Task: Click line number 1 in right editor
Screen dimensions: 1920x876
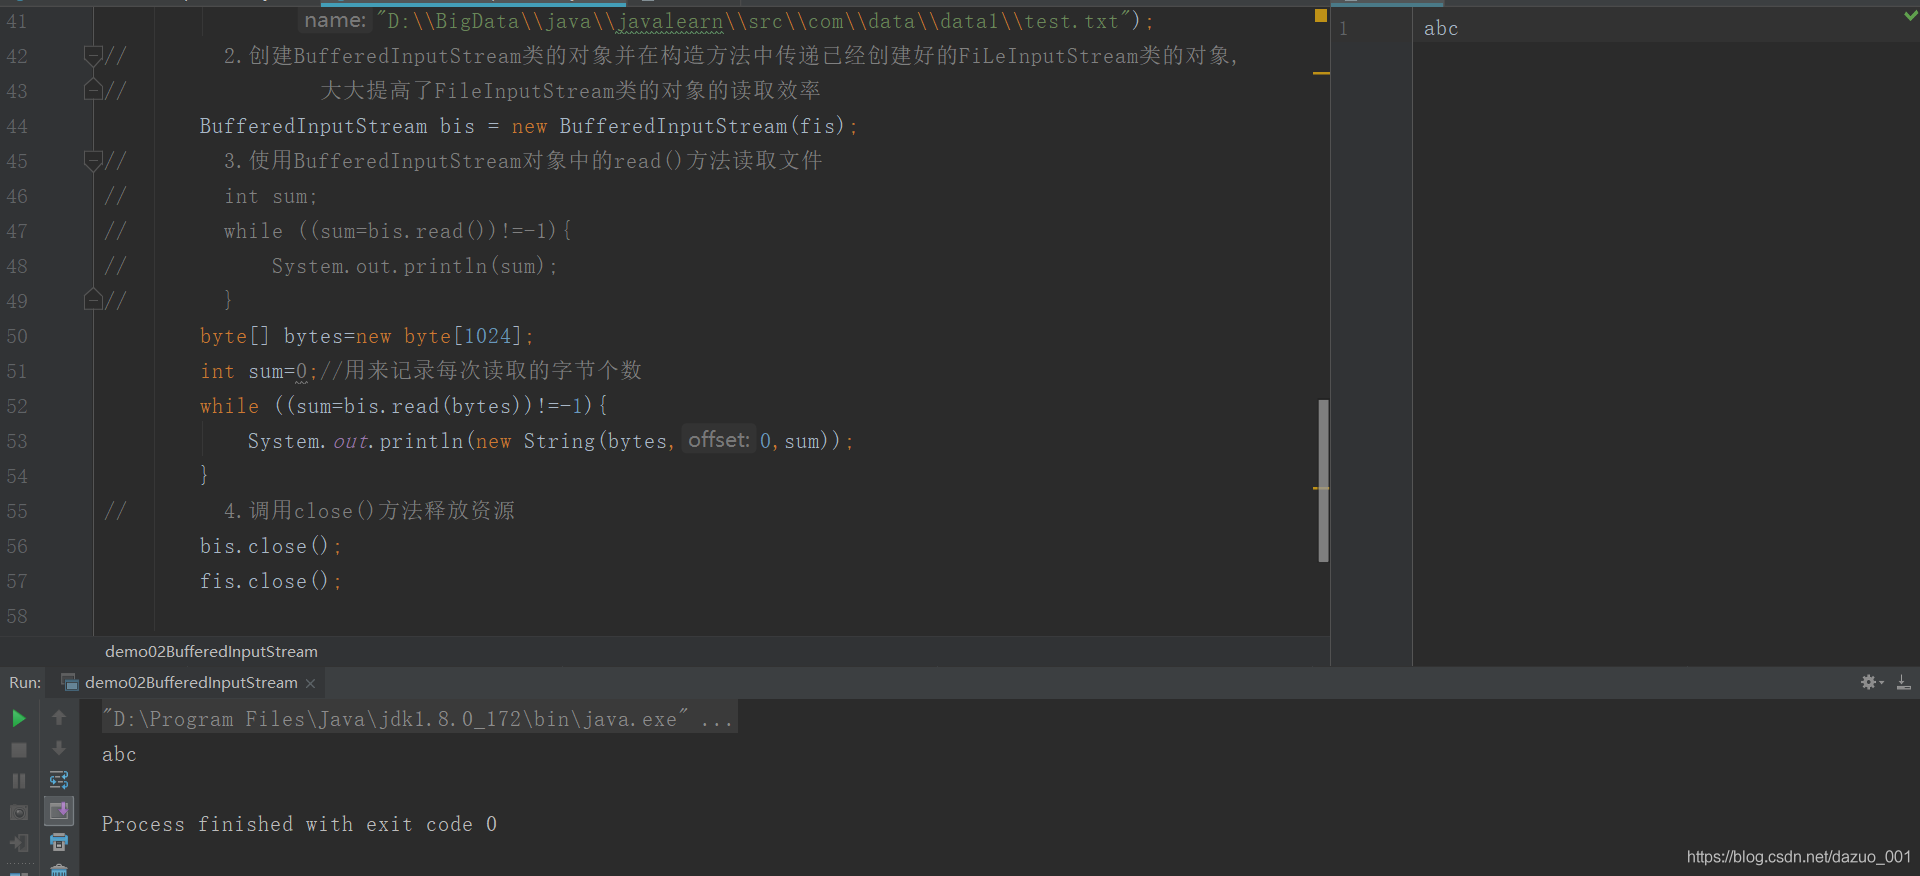Action: [x=1343, y=29]
